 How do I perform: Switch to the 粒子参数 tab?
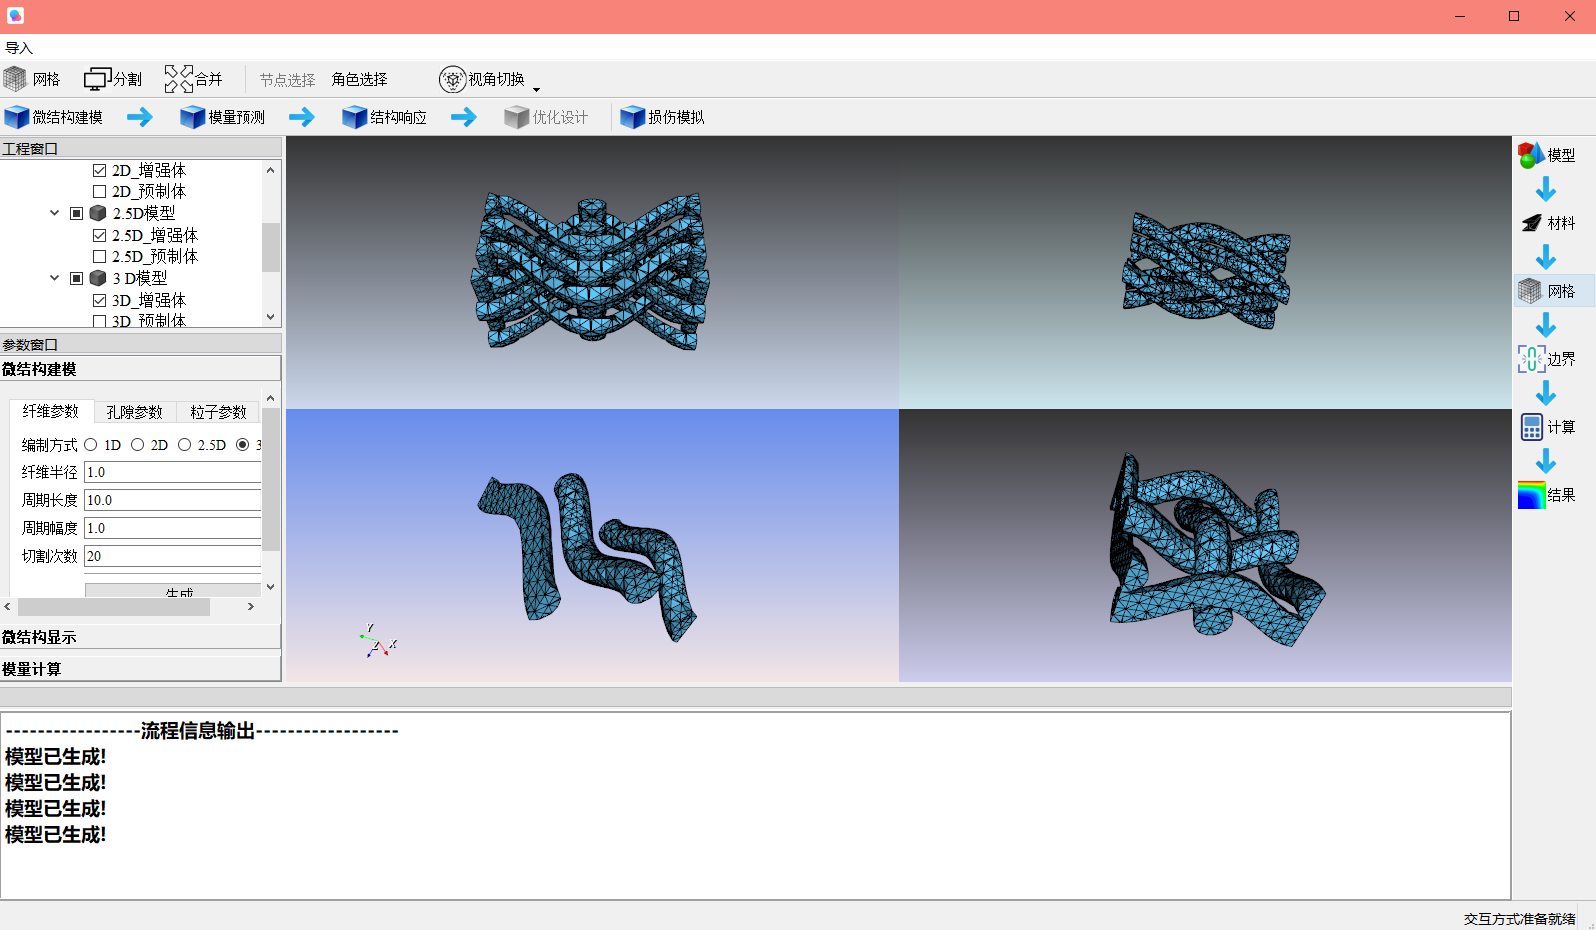(x=218, y=412)
